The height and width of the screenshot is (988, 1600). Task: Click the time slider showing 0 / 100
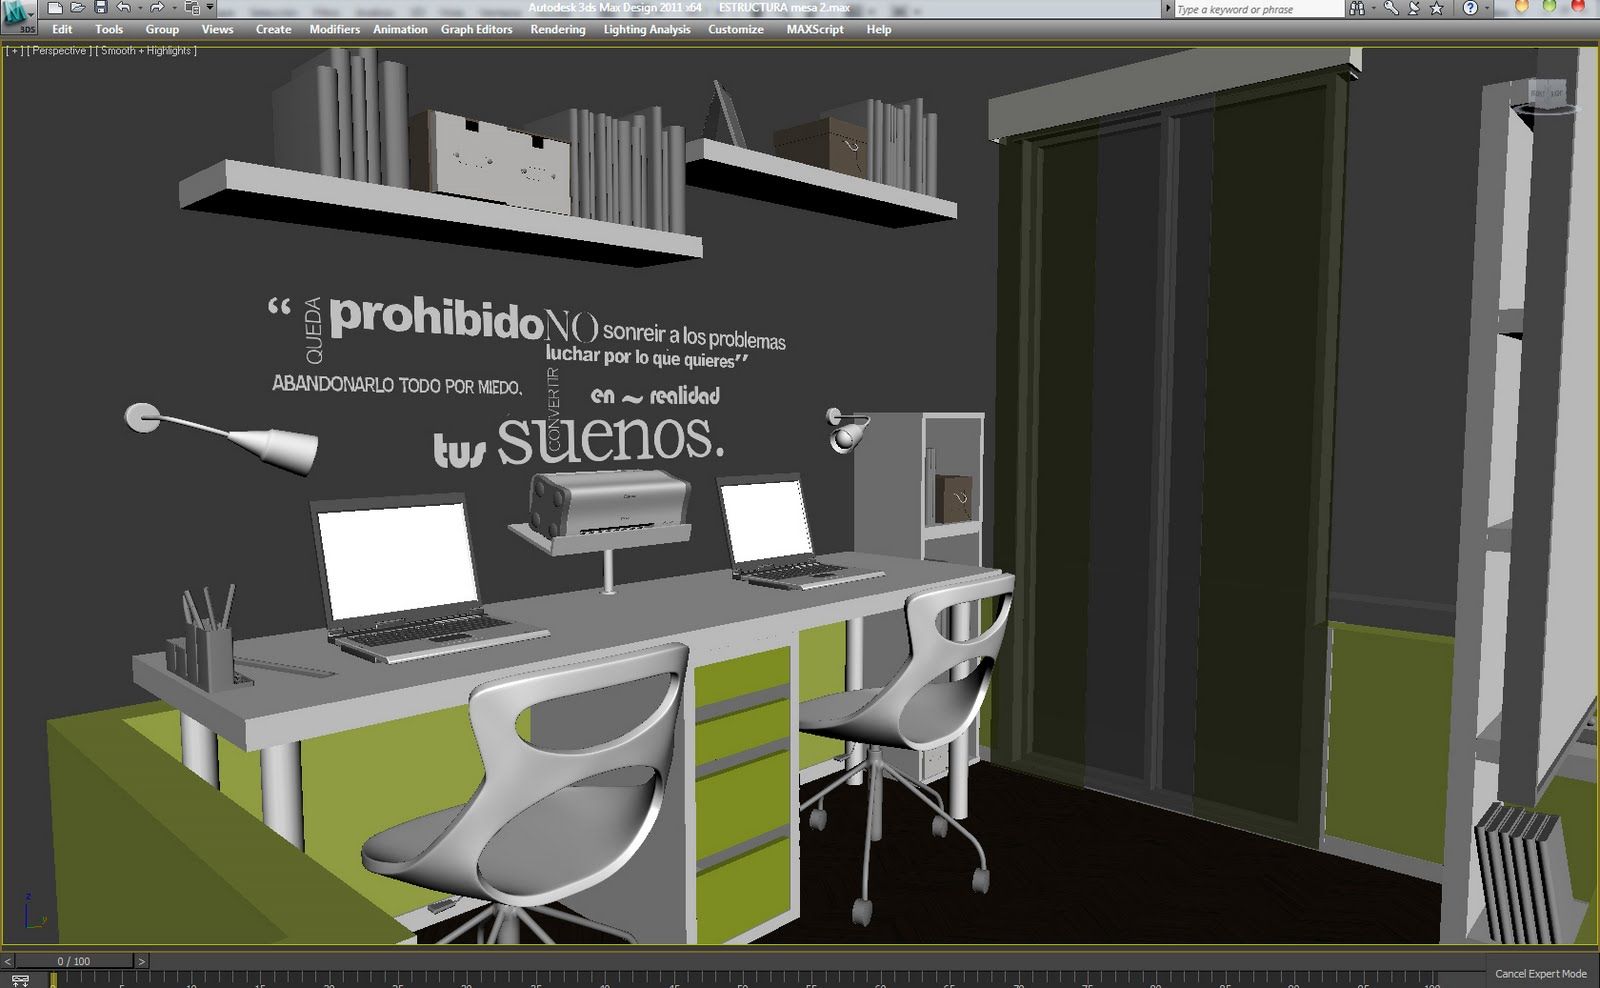73,961
